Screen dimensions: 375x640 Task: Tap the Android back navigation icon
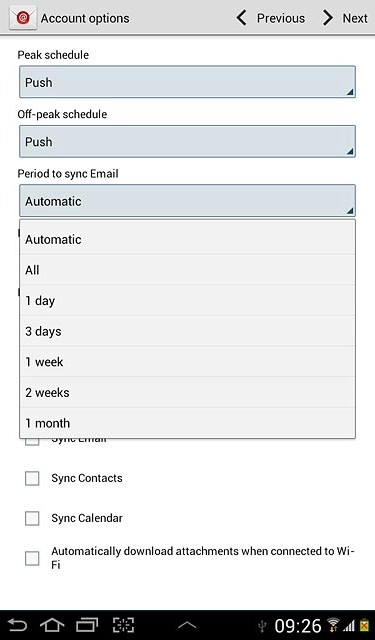17,625
